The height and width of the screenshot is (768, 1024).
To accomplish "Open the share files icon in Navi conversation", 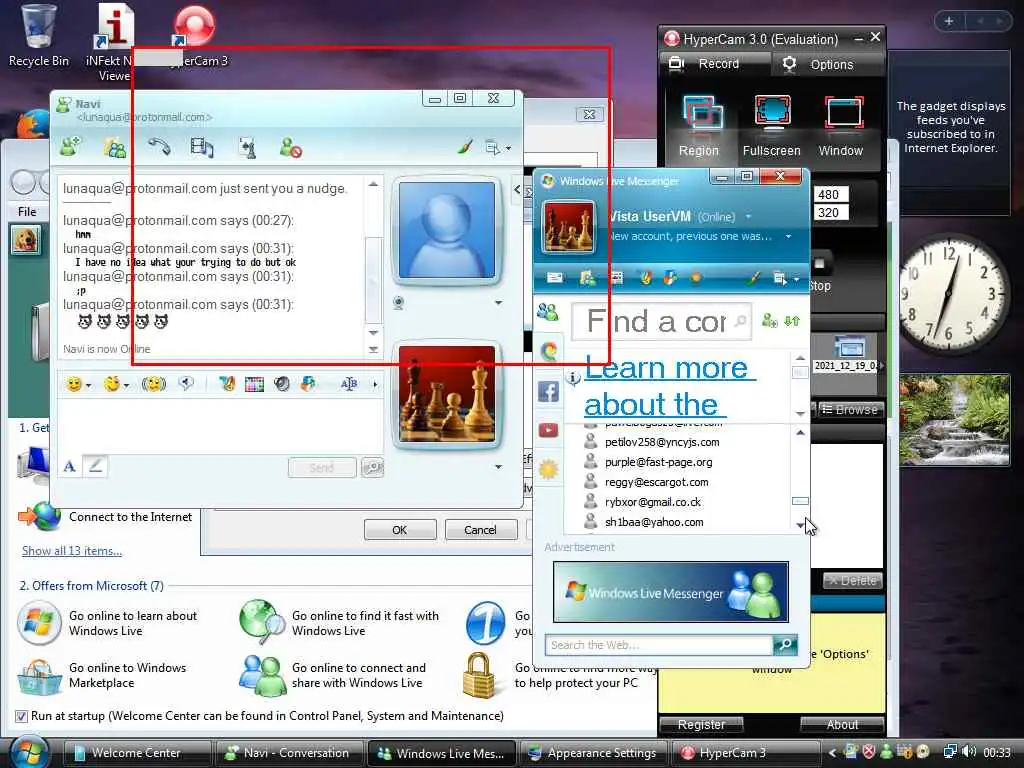I will (x=115, y=148).
